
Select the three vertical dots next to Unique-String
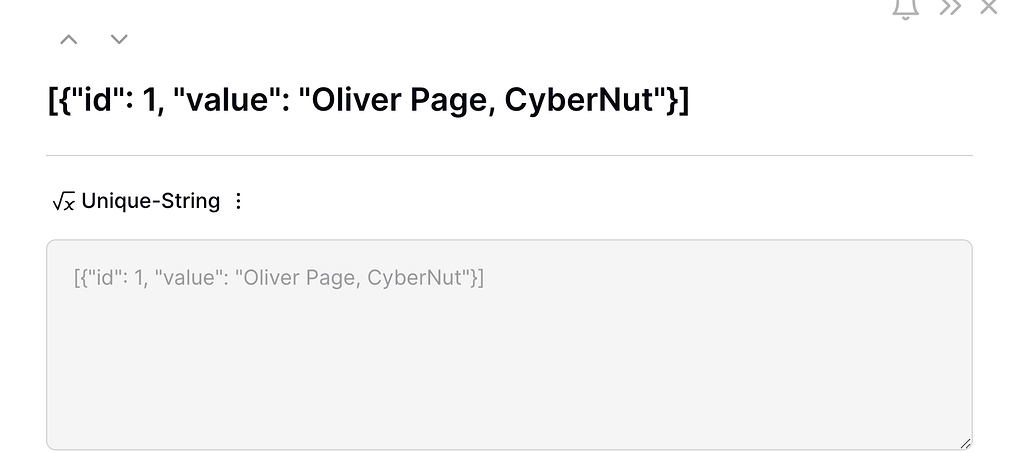pos(238,201)
